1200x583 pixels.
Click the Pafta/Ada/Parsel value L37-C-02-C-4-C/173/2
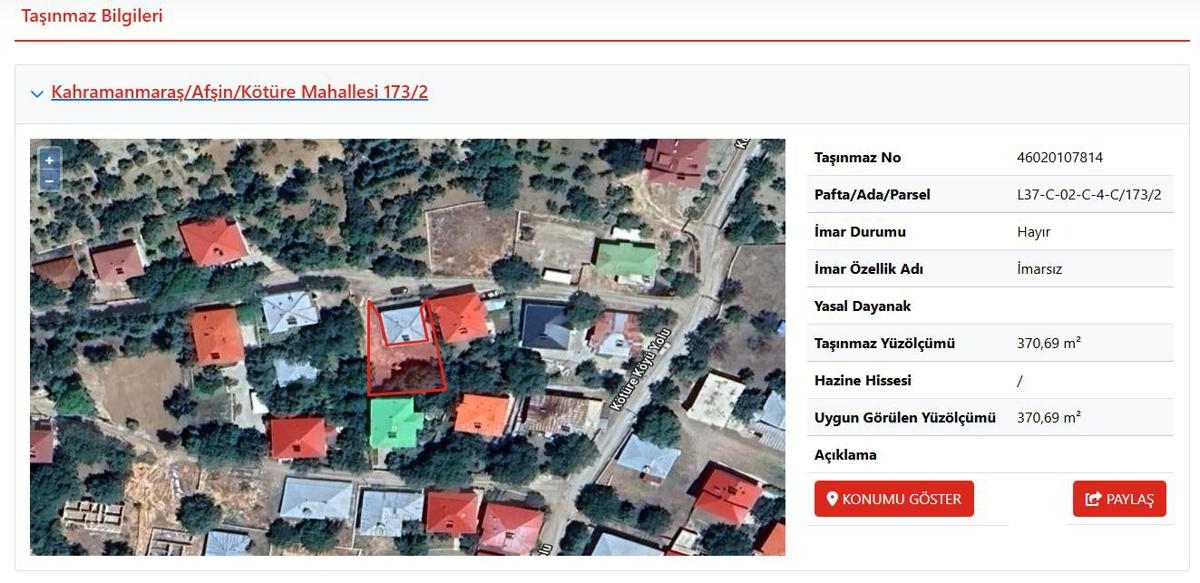click(1088, 194)
